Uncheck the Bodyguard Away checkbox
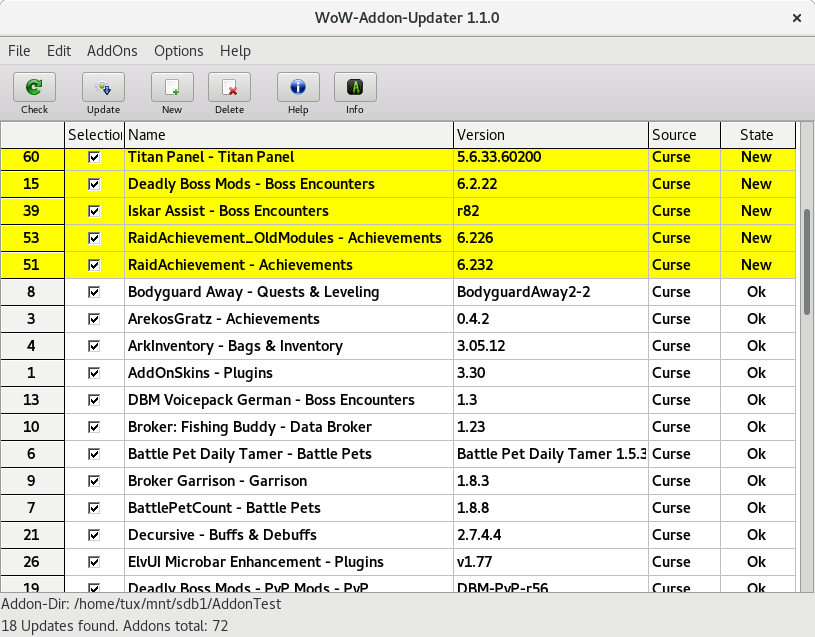 94,292
